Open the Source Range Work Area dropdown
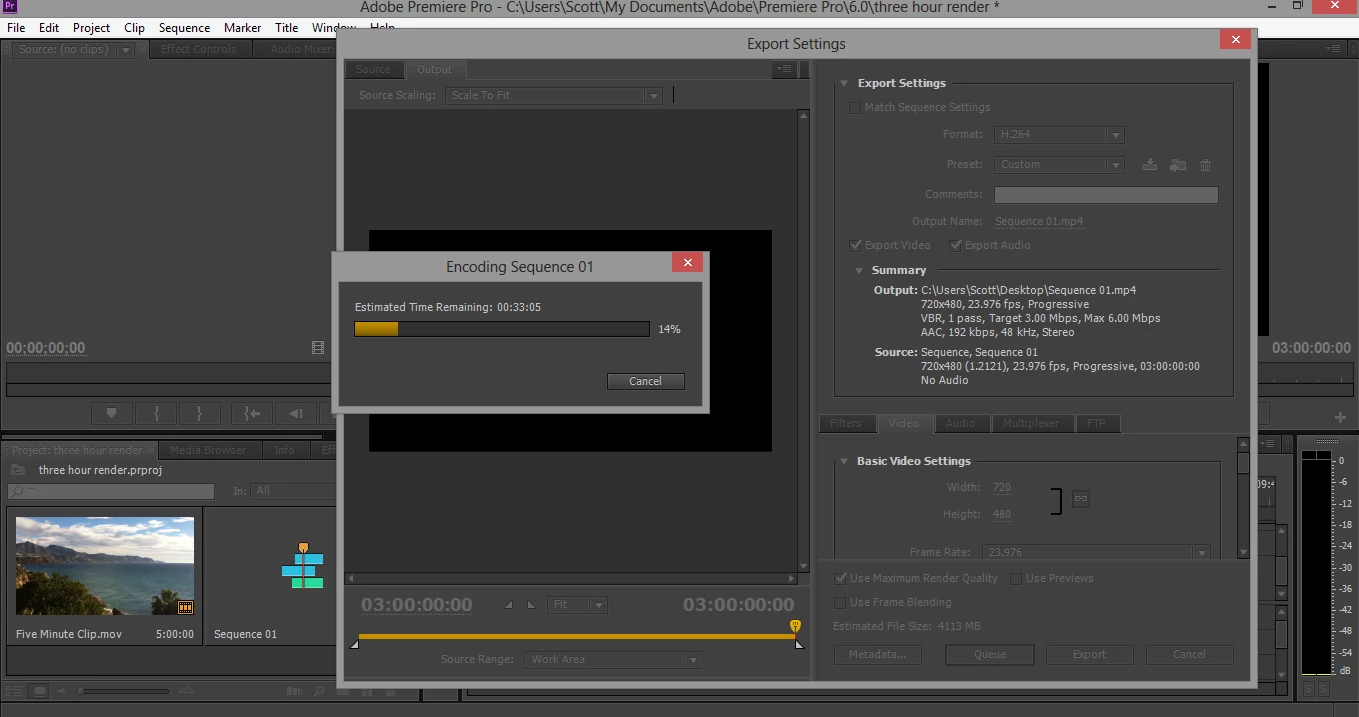 613,660
